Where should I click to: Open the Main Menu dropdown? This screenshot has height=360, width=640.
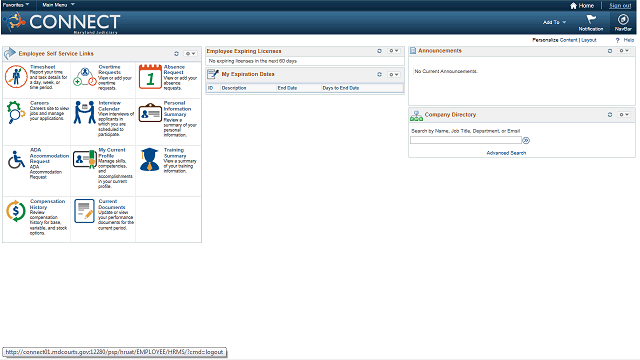(x=58, y=5)
